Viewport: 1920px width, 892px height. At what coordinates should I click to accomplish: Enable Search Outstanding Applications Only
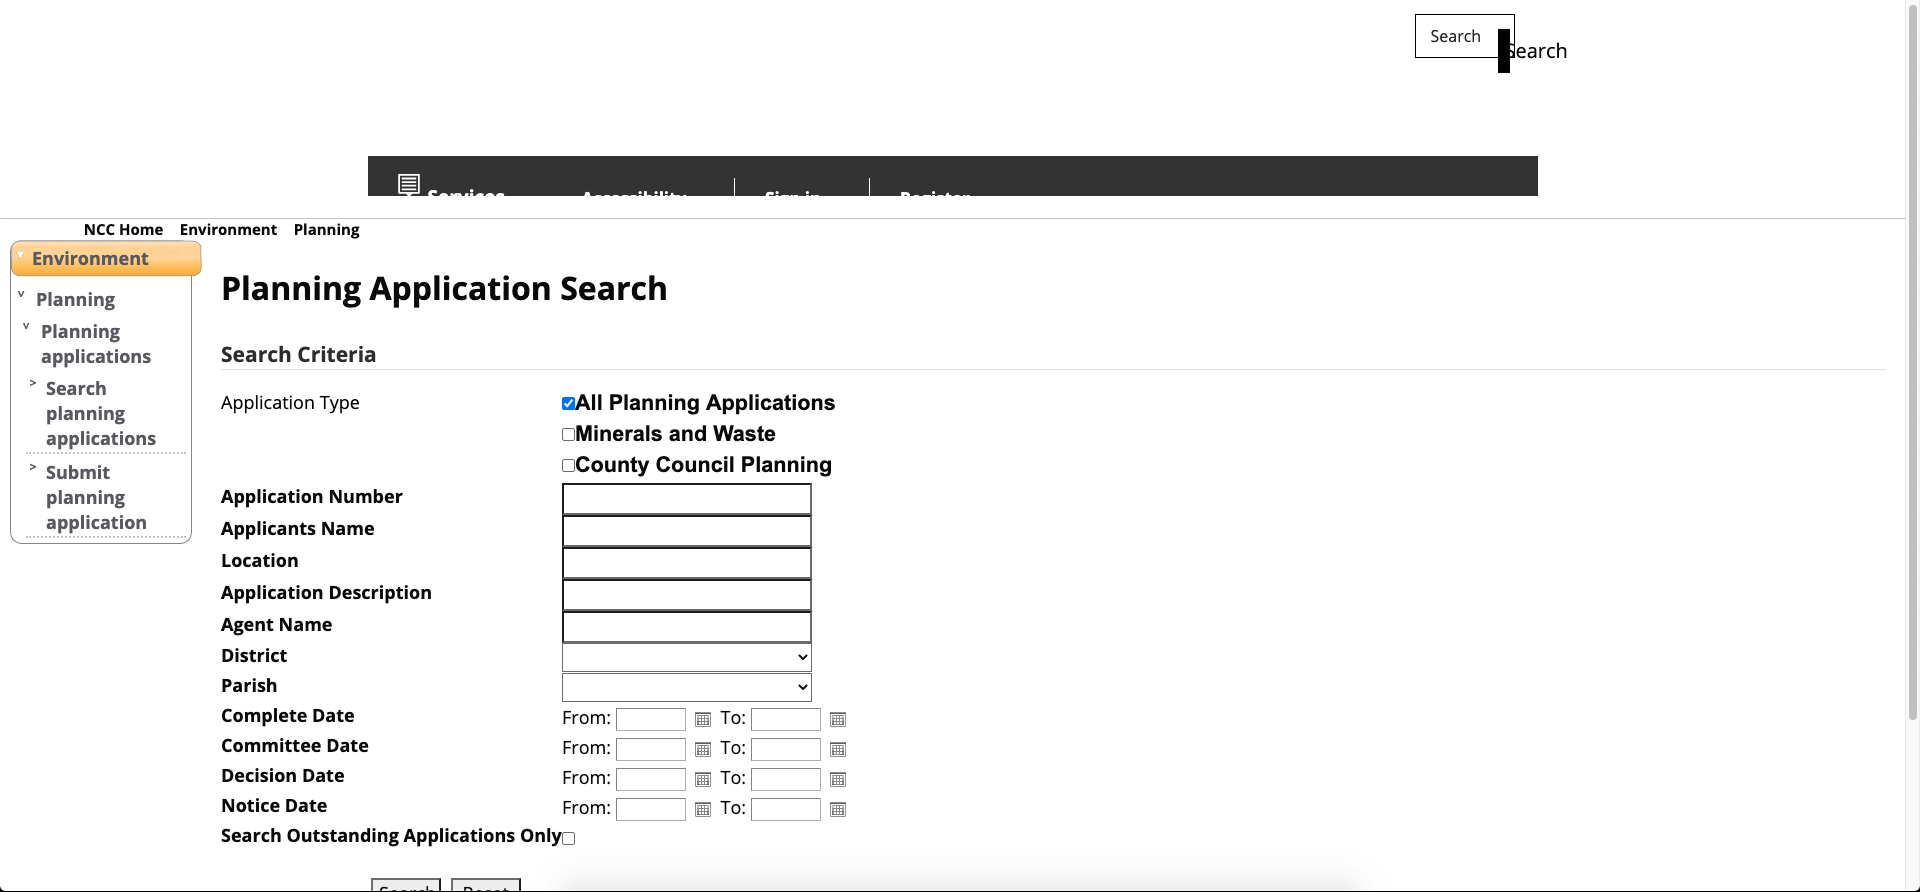568,839
